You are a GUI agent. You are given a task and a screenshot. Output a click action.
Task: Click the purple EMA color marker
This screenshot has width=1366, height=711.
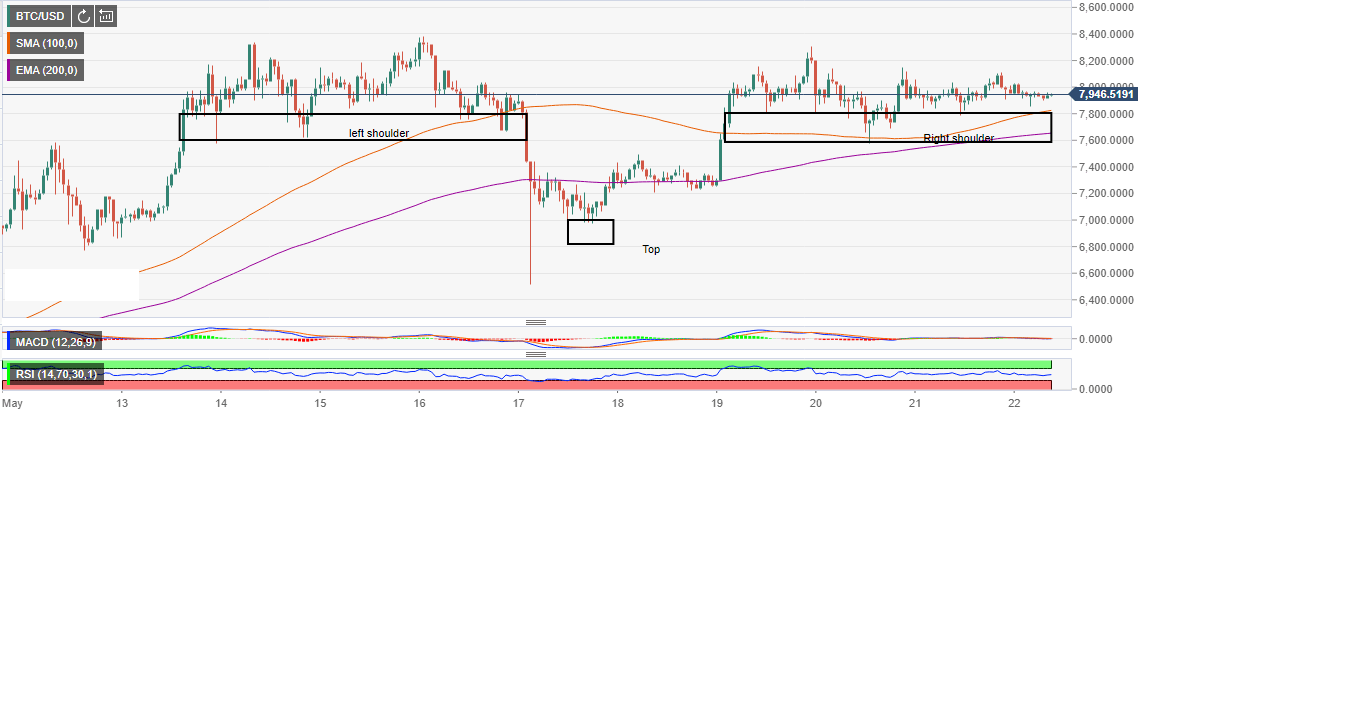pos(8,70)
